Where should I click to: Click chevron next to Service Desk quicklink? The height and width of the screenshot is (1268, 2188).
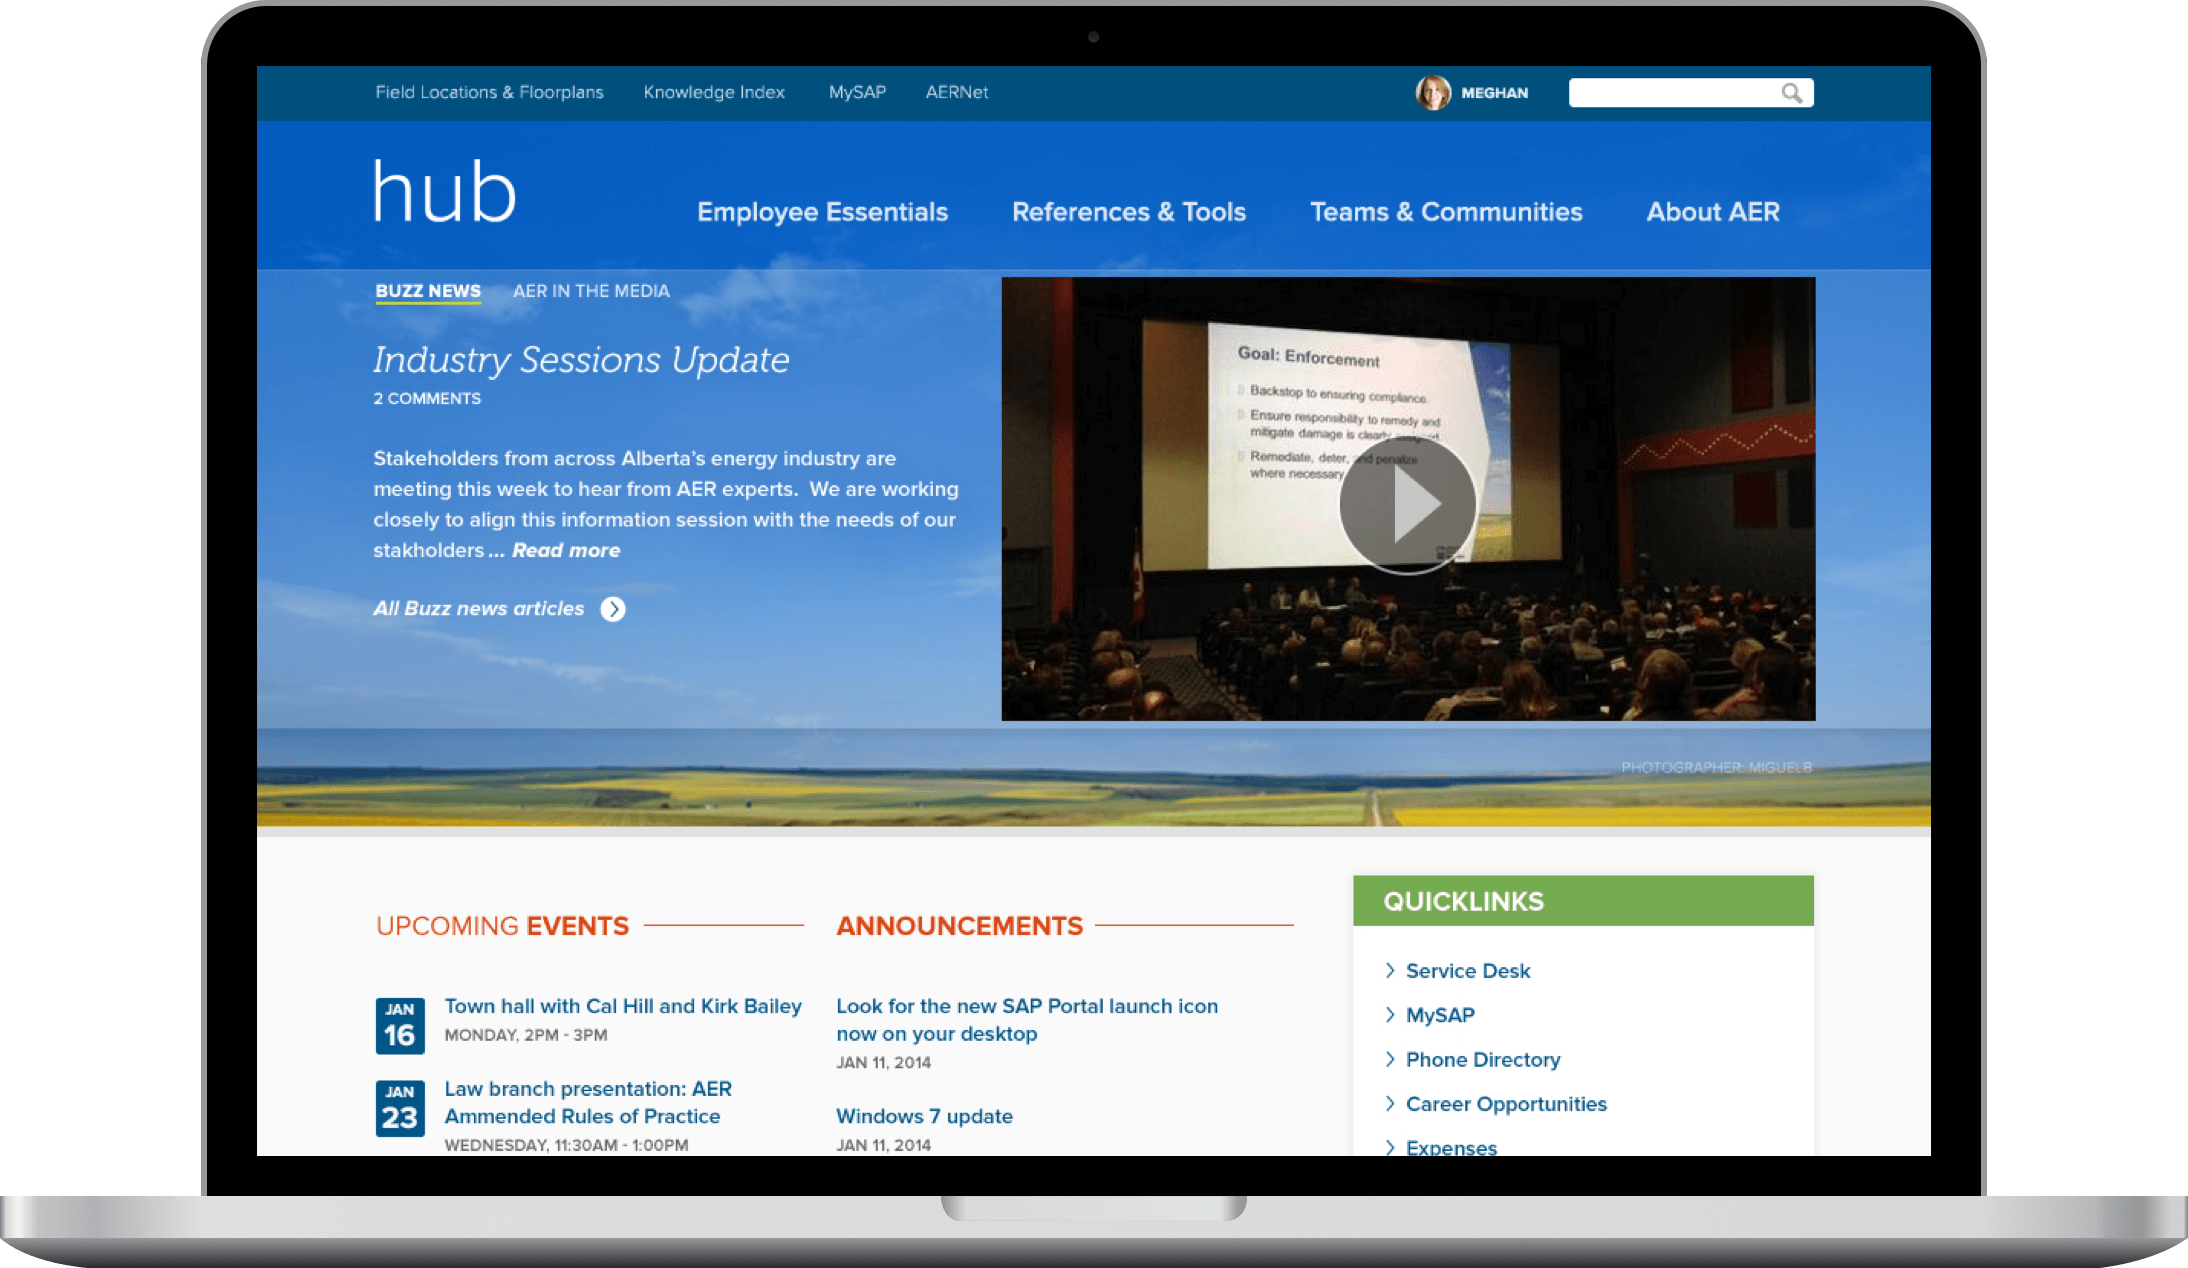pyautogui.click(x=1390, y=970)
